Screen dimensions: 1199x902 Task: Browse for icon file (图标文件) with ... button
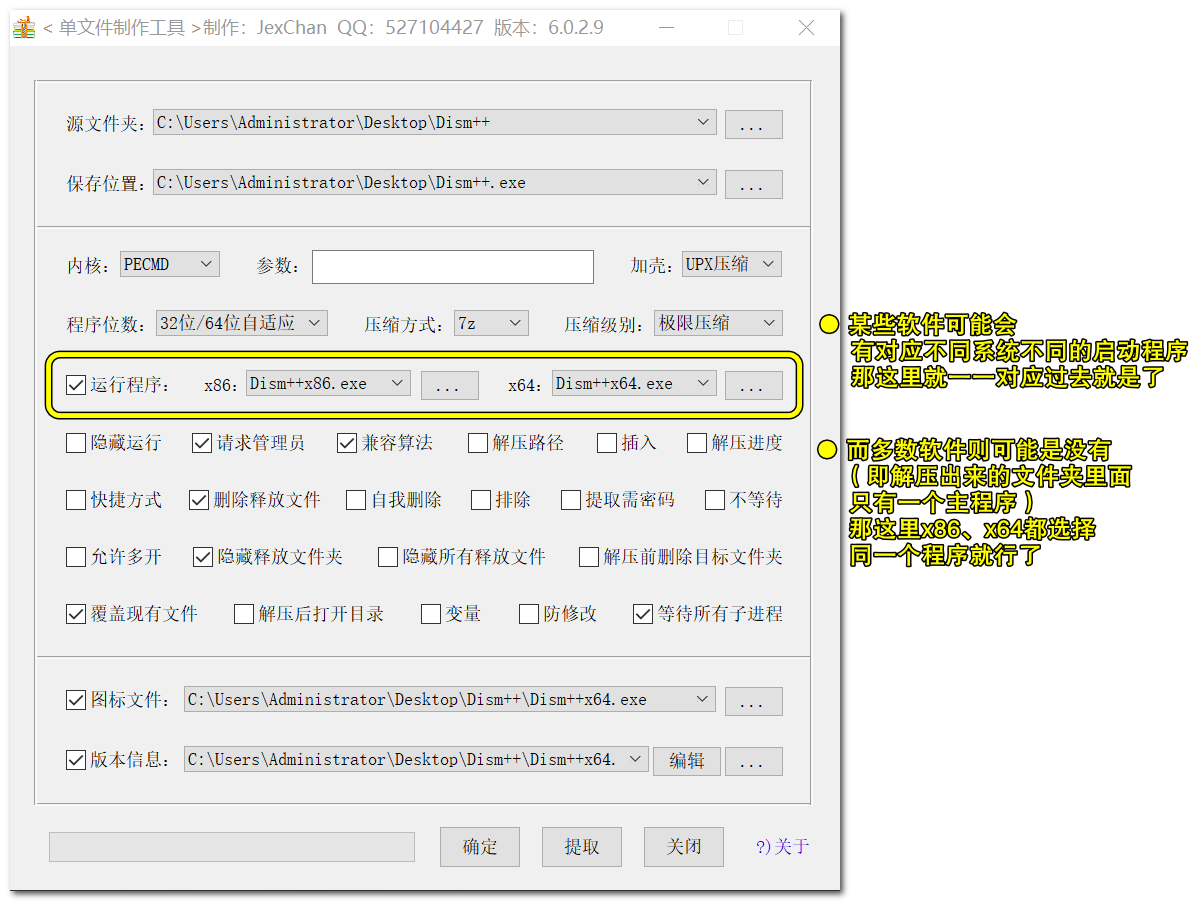(753, 701)
